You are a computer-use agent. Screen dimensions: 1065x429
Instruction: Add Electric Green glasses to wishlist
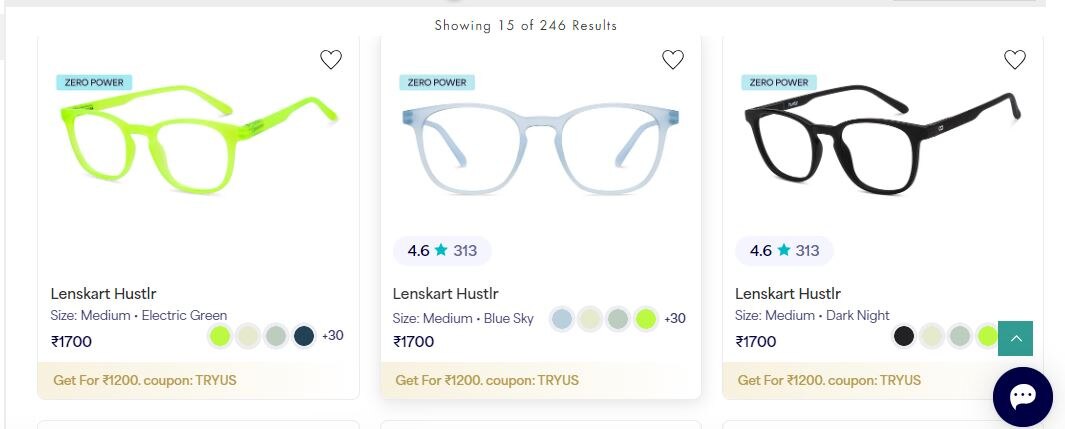coord(331,60)
